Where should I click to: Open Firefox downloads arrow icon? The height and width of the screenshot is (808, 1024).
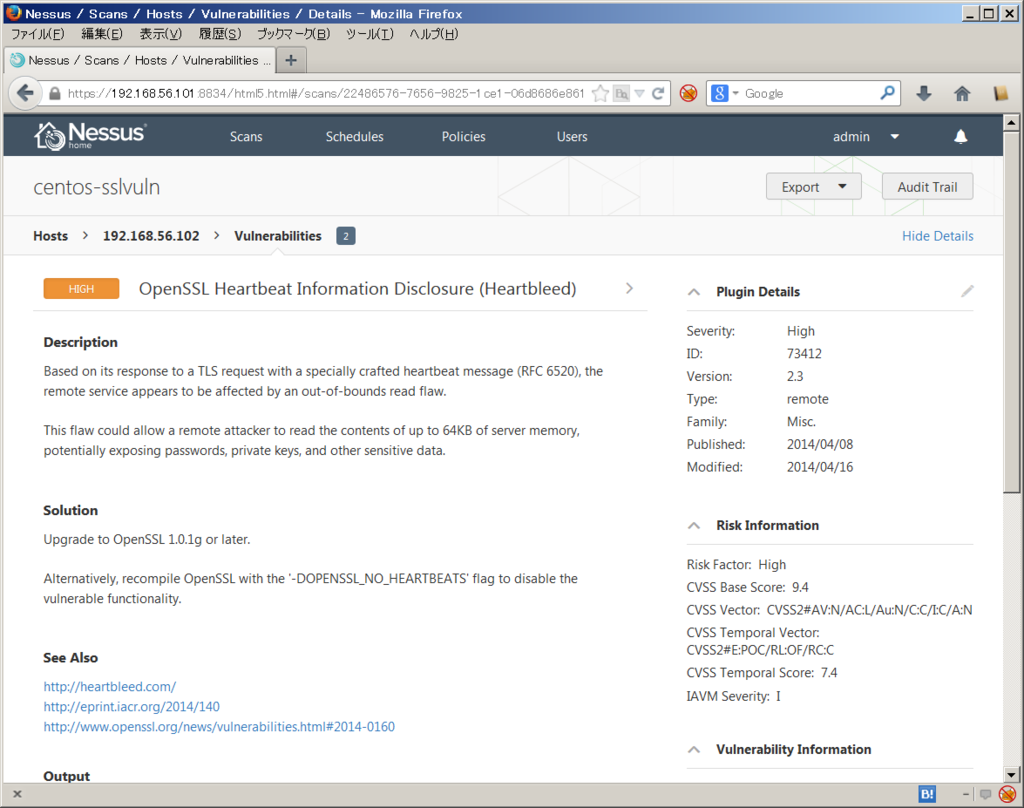pos(923,93)
